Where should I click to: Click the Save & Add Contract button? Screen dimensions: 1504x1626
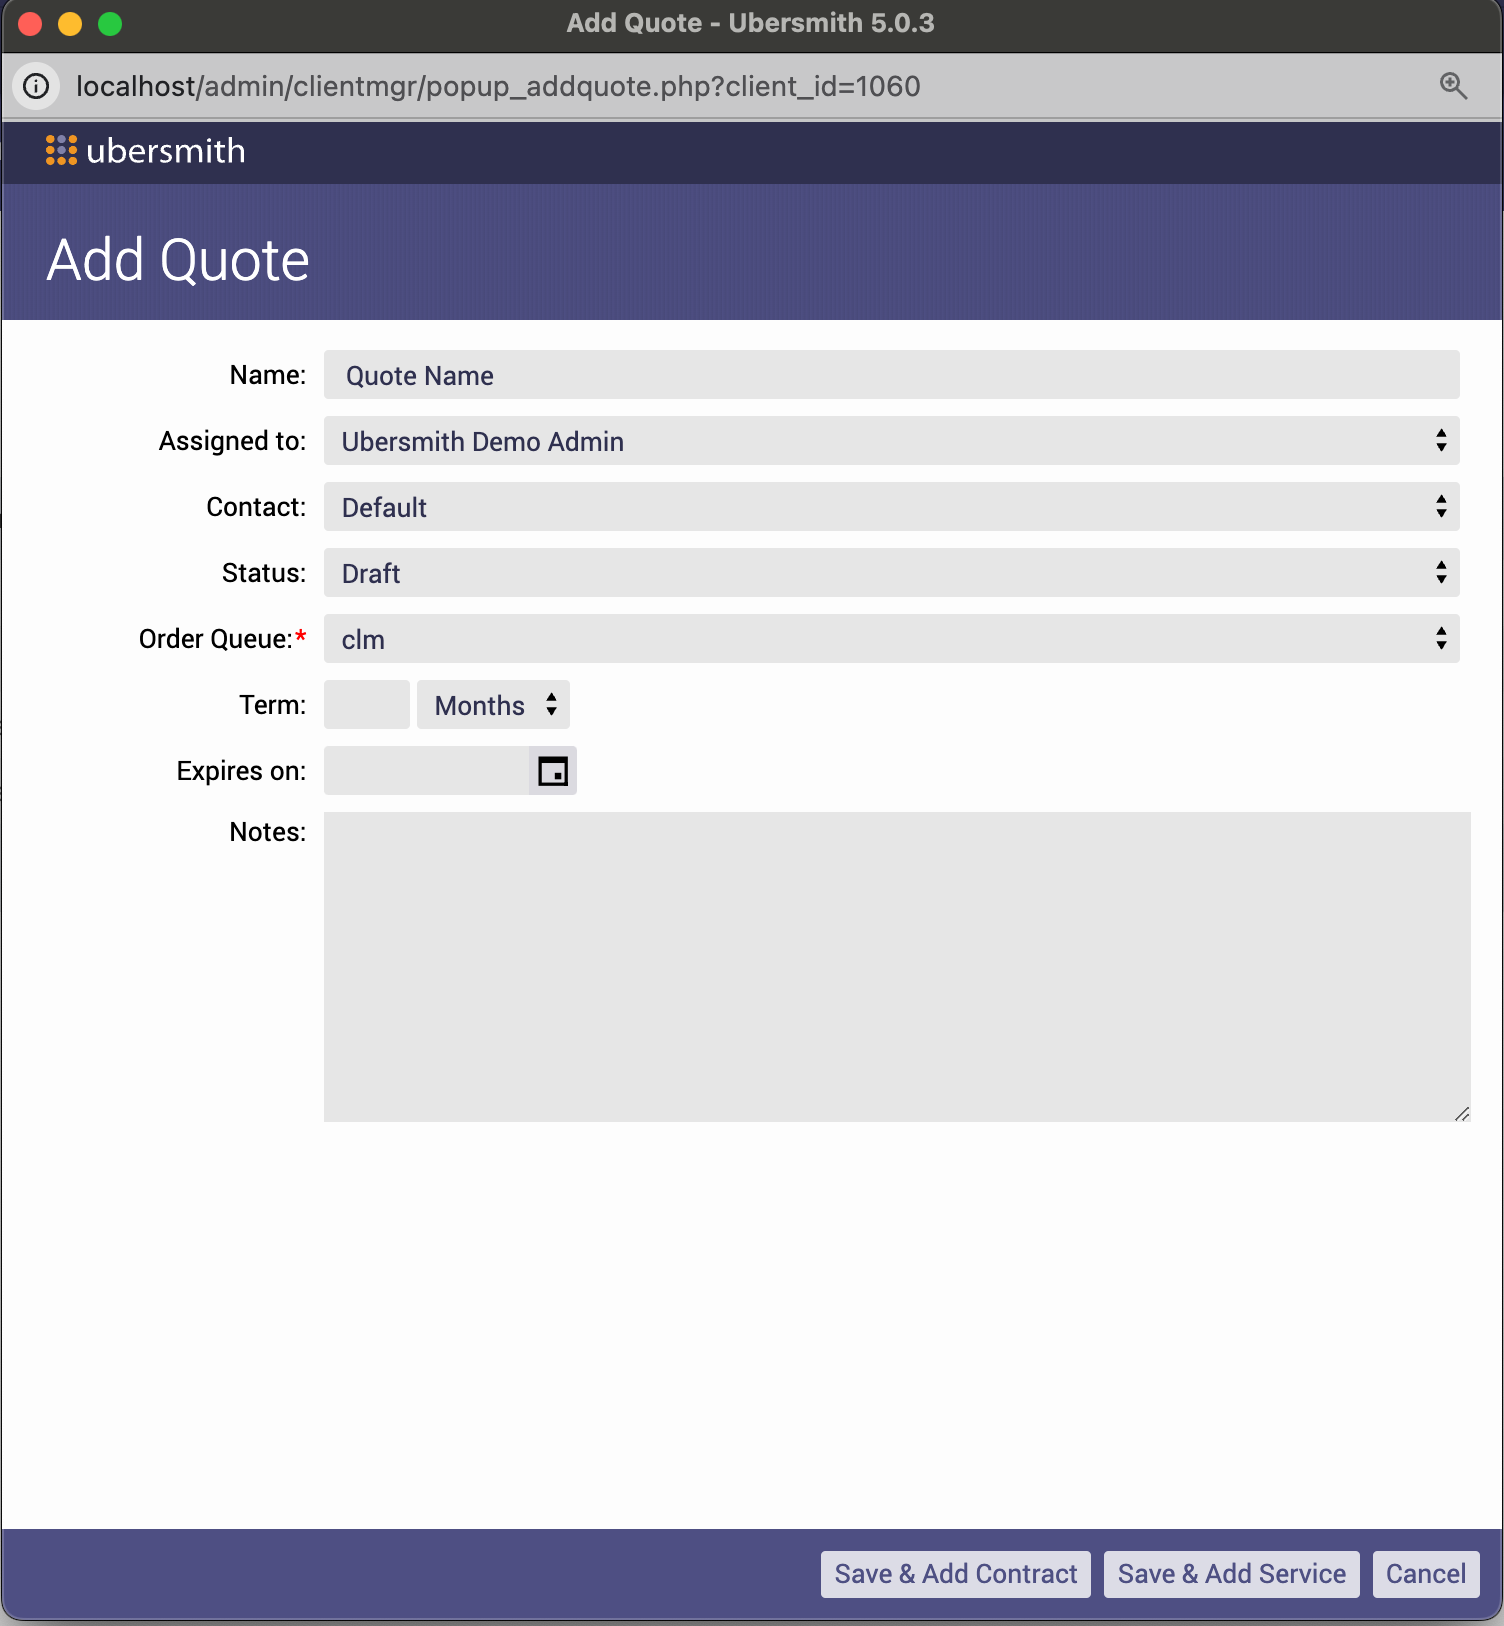[x=955, y=1574]
